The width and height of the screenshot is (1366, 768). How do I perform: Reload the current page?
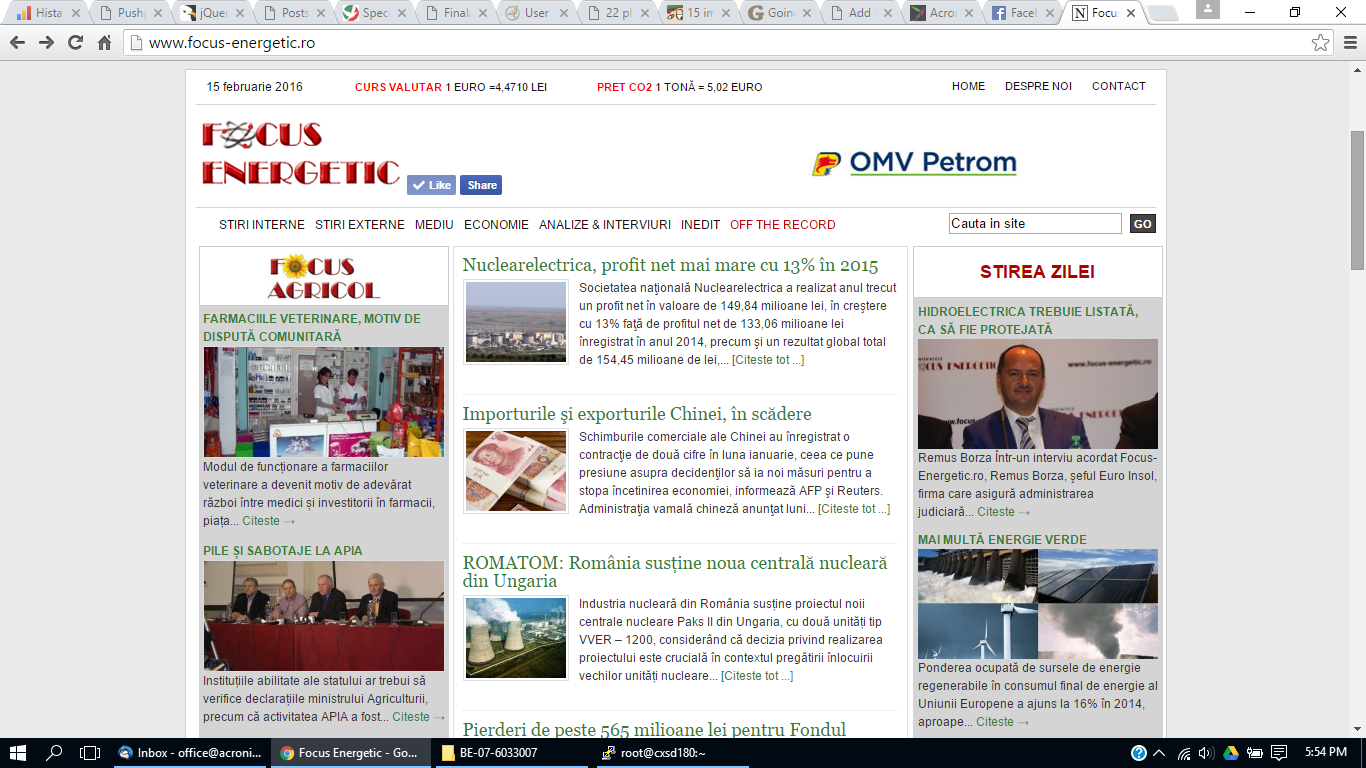point(75,43)
